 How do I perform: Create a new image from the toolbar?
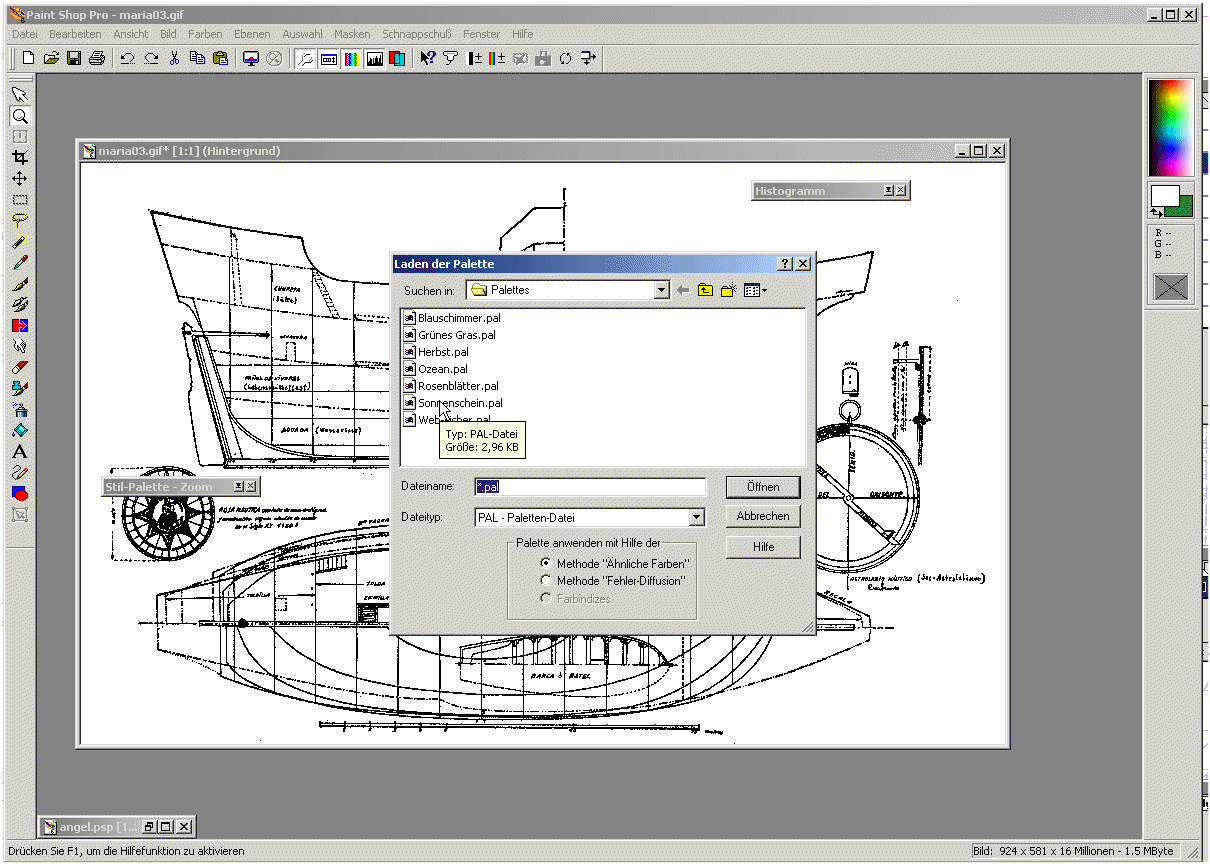tap(29, 58)
